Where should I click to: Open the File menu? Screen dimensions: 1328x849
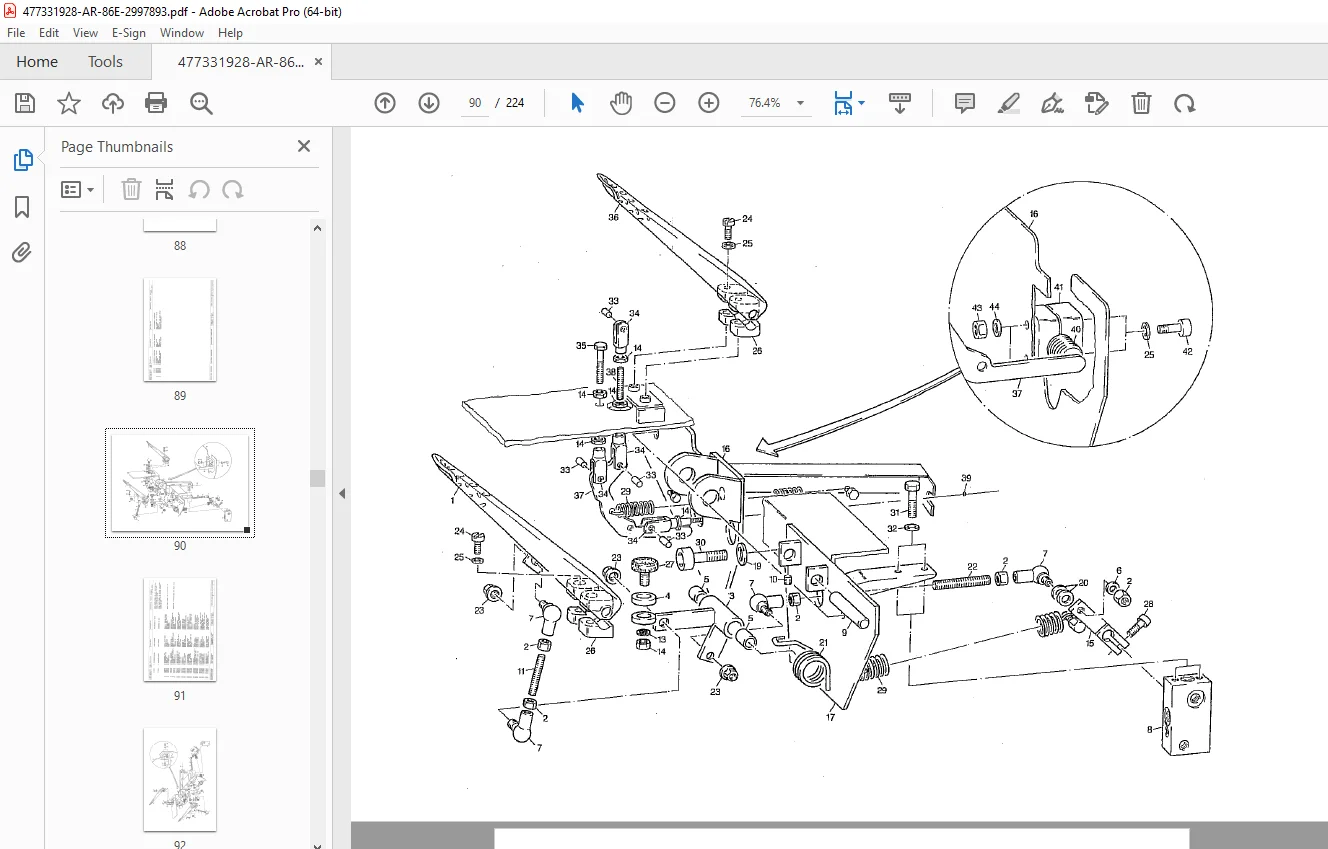(x=16, y=33)
